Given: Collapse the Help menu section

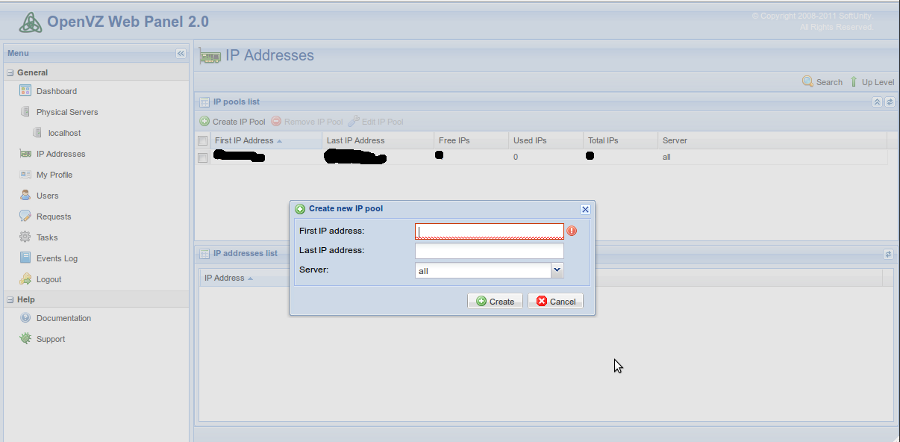Looking at the screenshot, I should click(x=10, y=300).
